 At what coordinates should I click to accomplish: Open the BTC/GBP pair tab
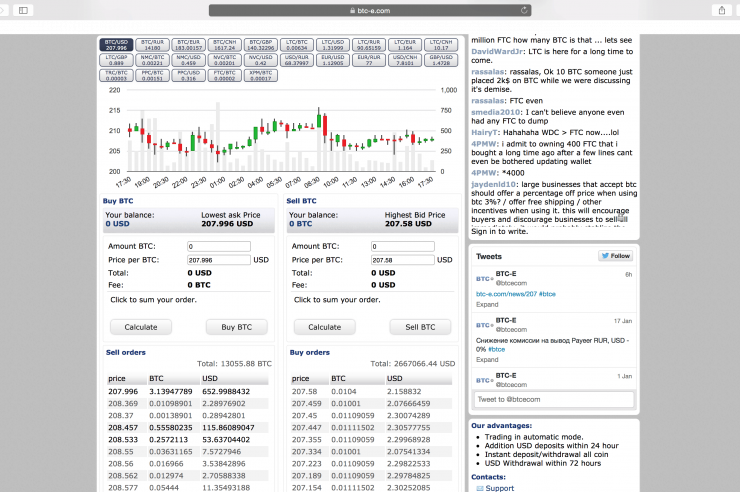click(261, 45)
